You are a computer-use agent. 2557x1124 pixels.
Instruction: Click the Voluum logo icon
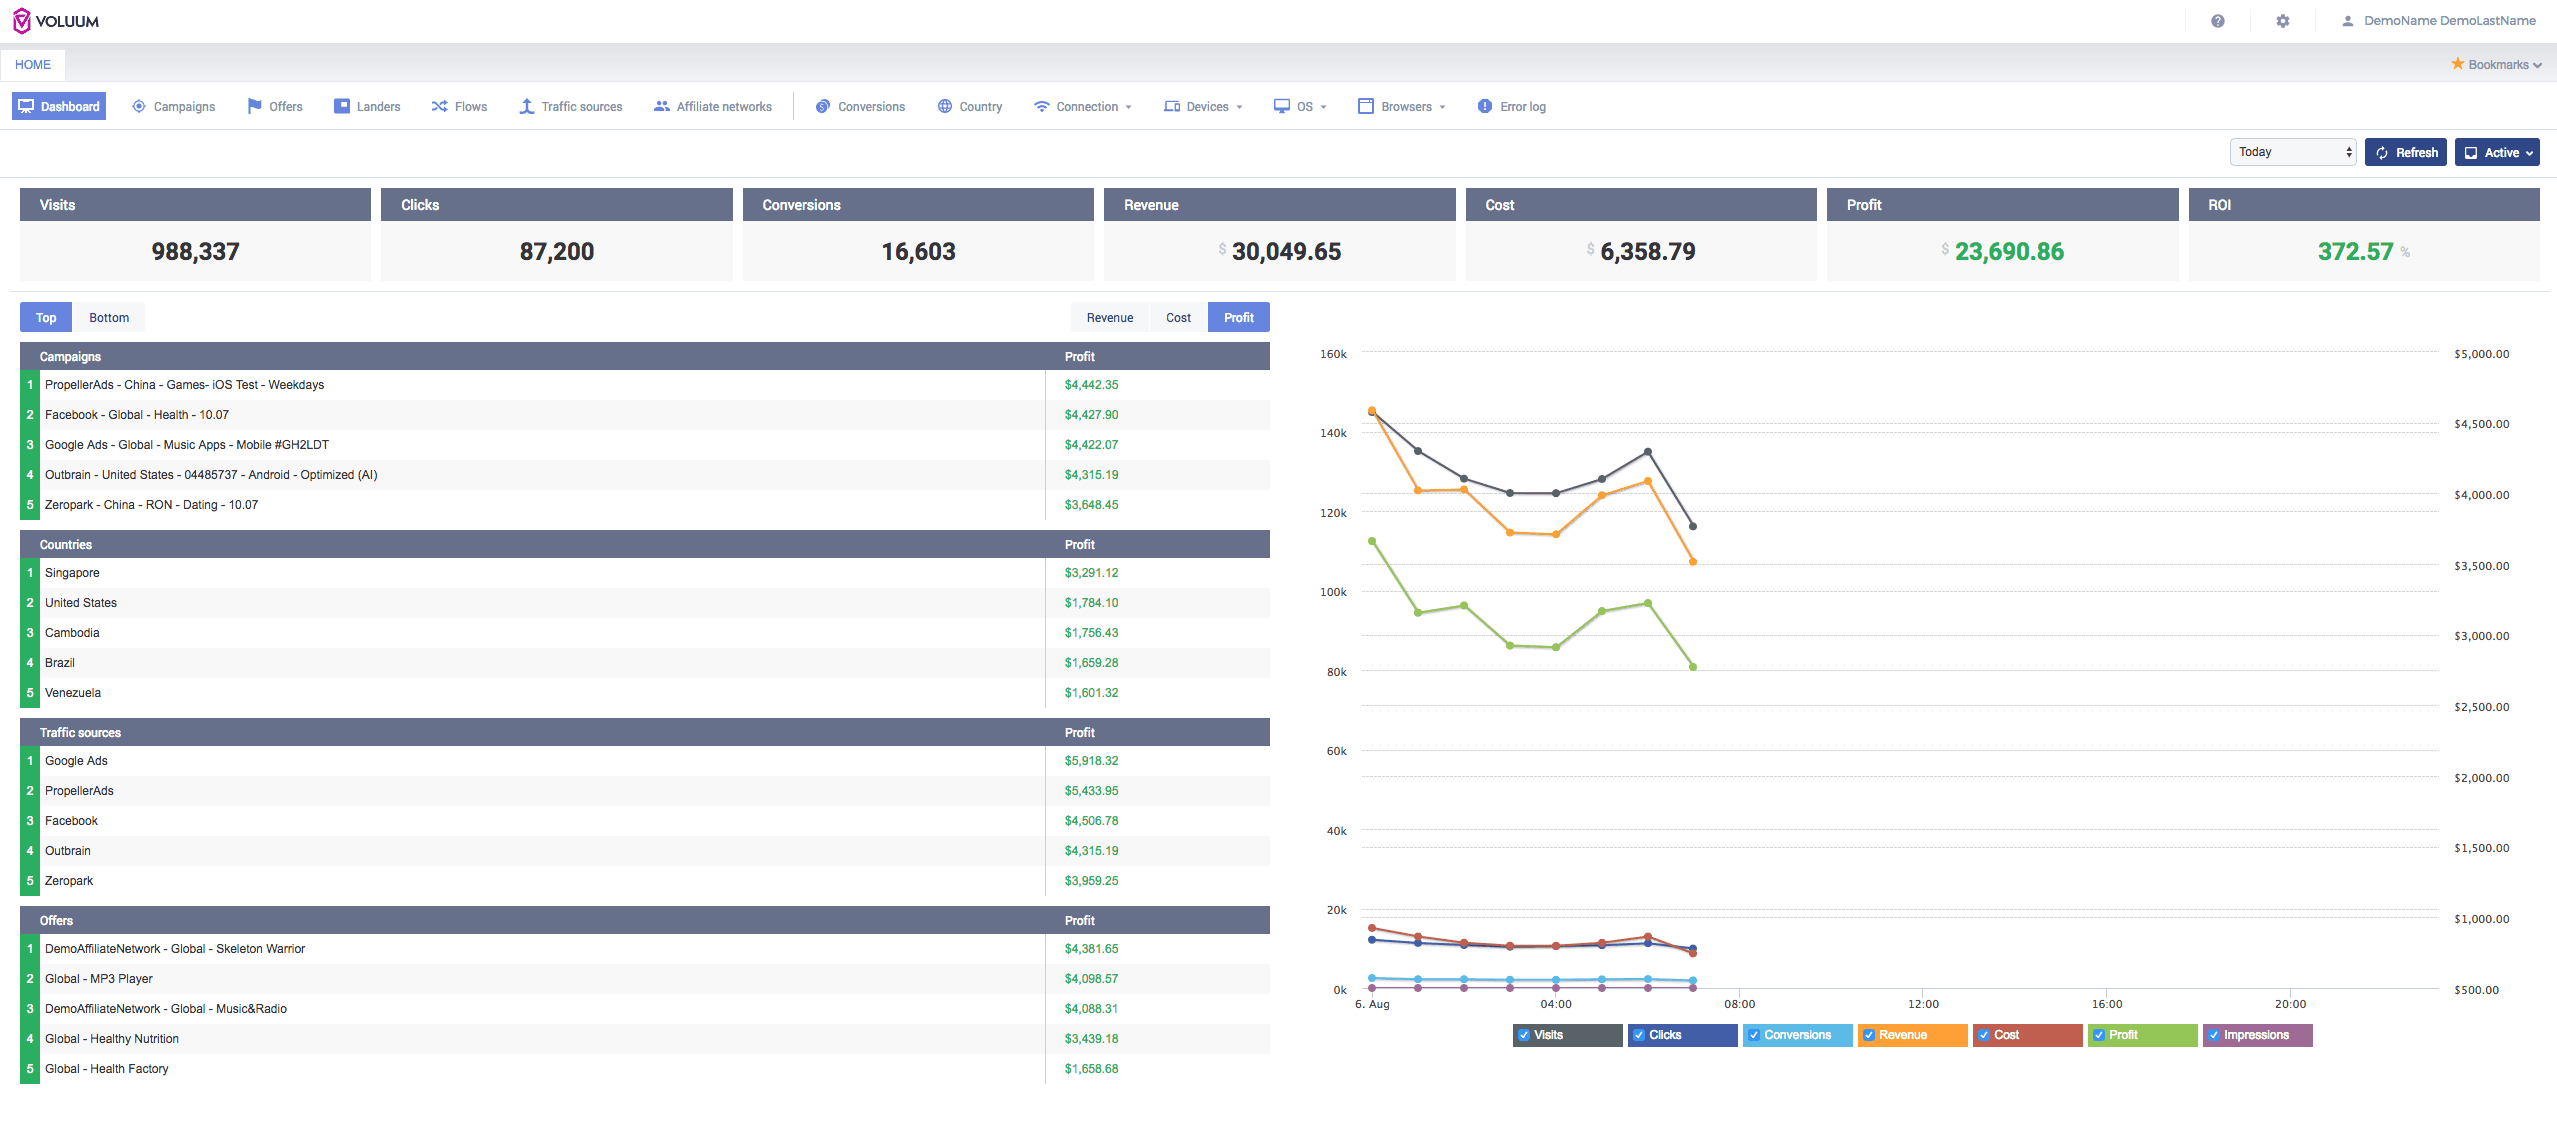(21, 21)
